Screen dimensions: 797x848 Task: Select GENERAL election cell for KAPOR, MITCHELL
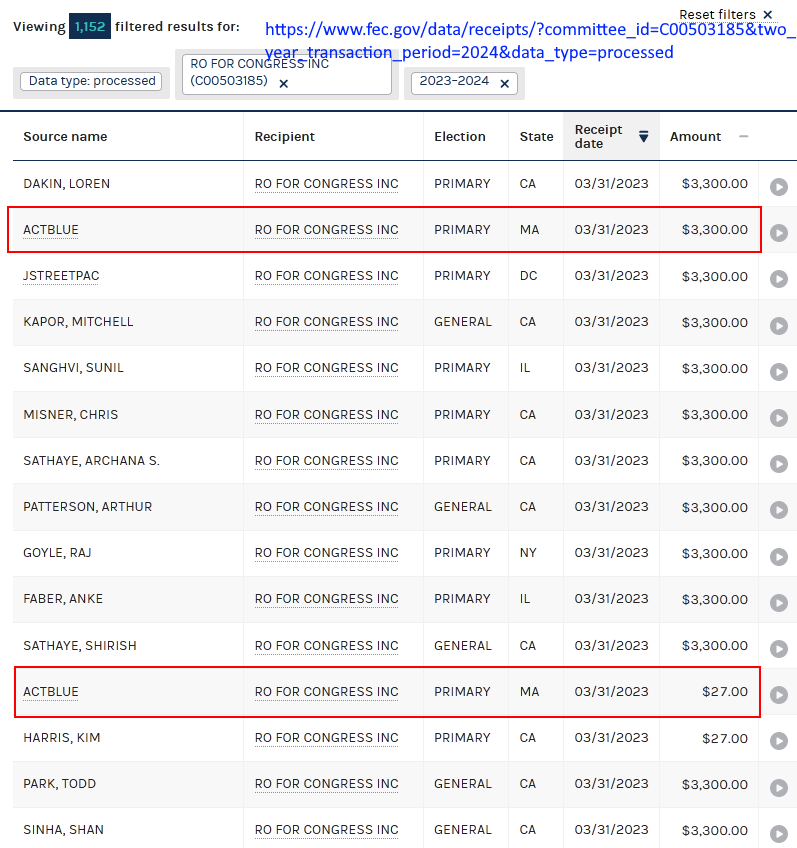(463, 322)
